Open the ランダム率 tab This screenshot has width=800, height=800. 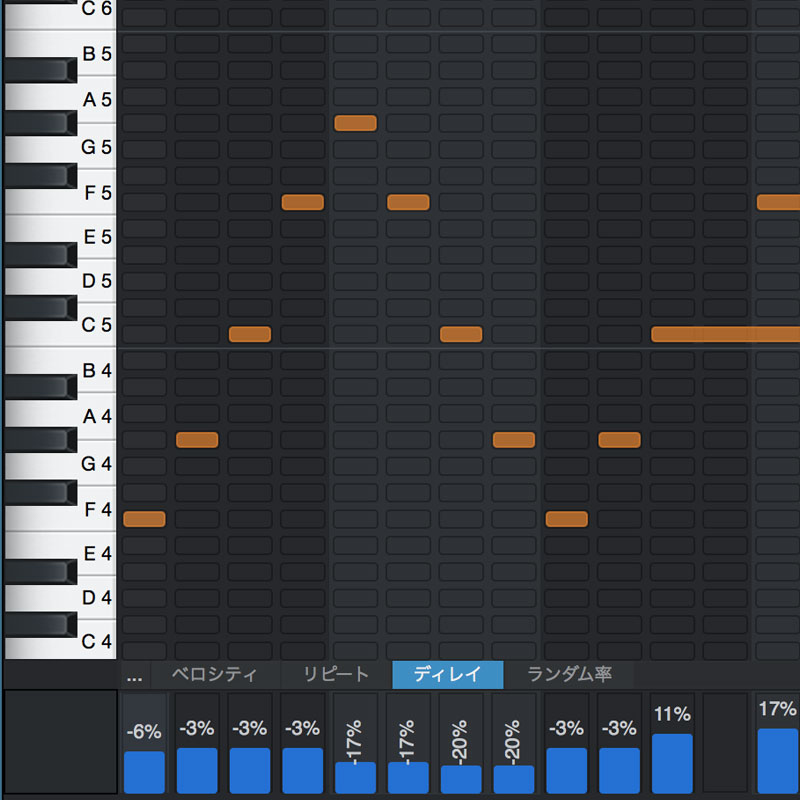(569, 674)
